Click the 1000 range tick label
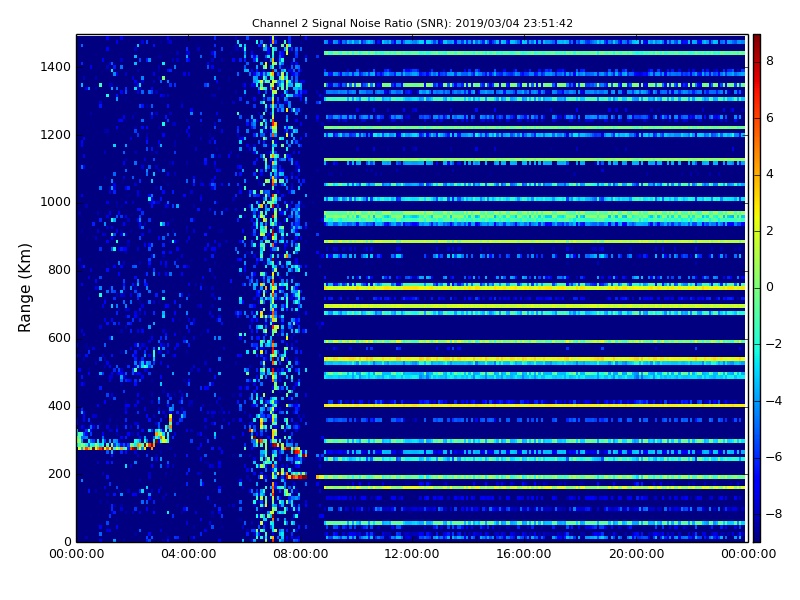Image resolution: width=800 pixels, height=600 pixels. (x=56, y=202)
